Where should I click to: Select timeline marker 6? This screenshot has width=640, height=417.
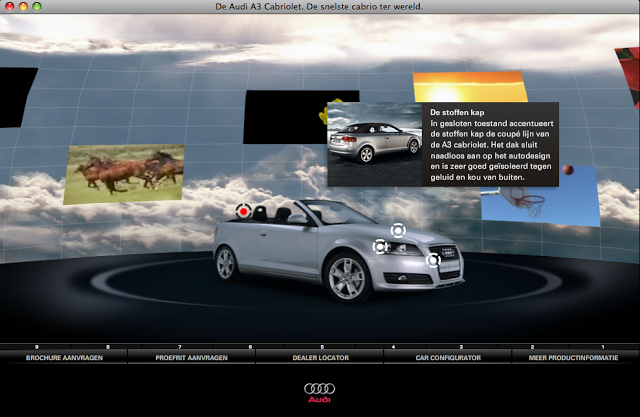click(250, 347)
